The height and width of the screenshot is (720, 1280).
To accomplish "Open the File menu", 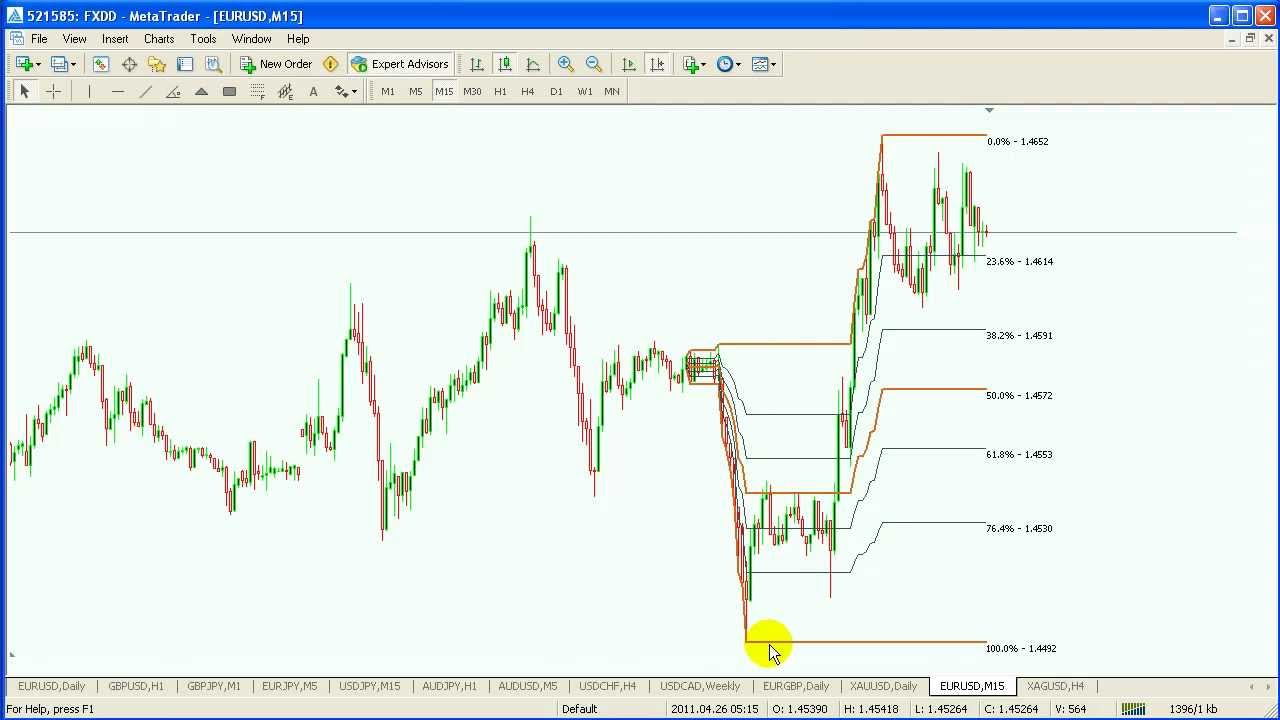I will click(39, 39).
